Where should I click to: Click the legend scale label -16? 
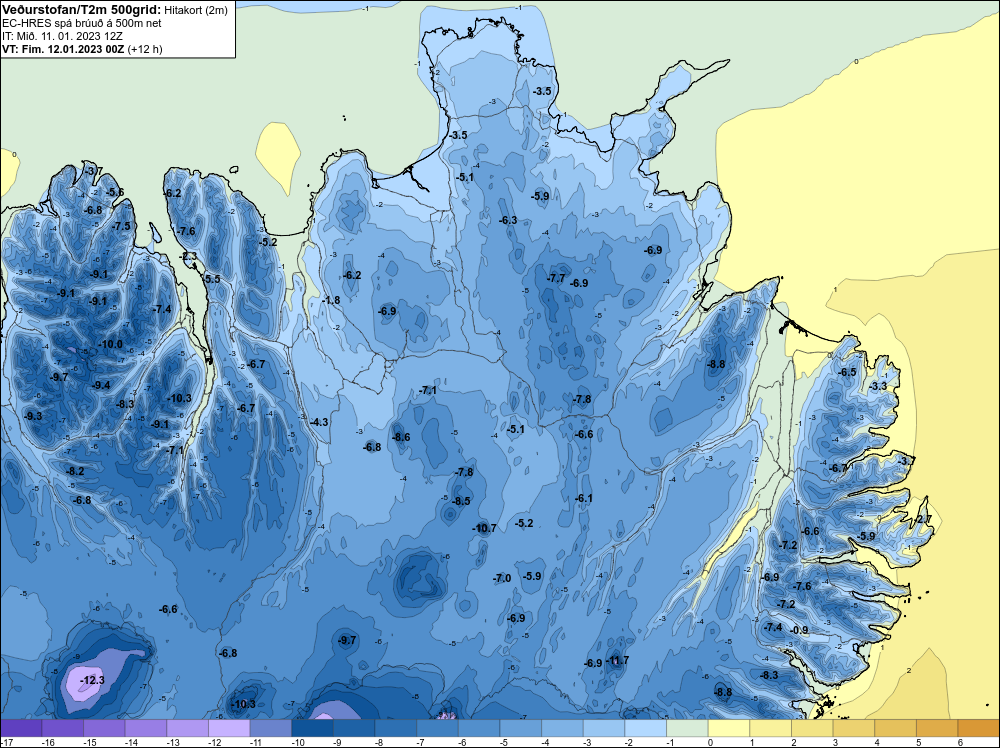click(48, 742)
